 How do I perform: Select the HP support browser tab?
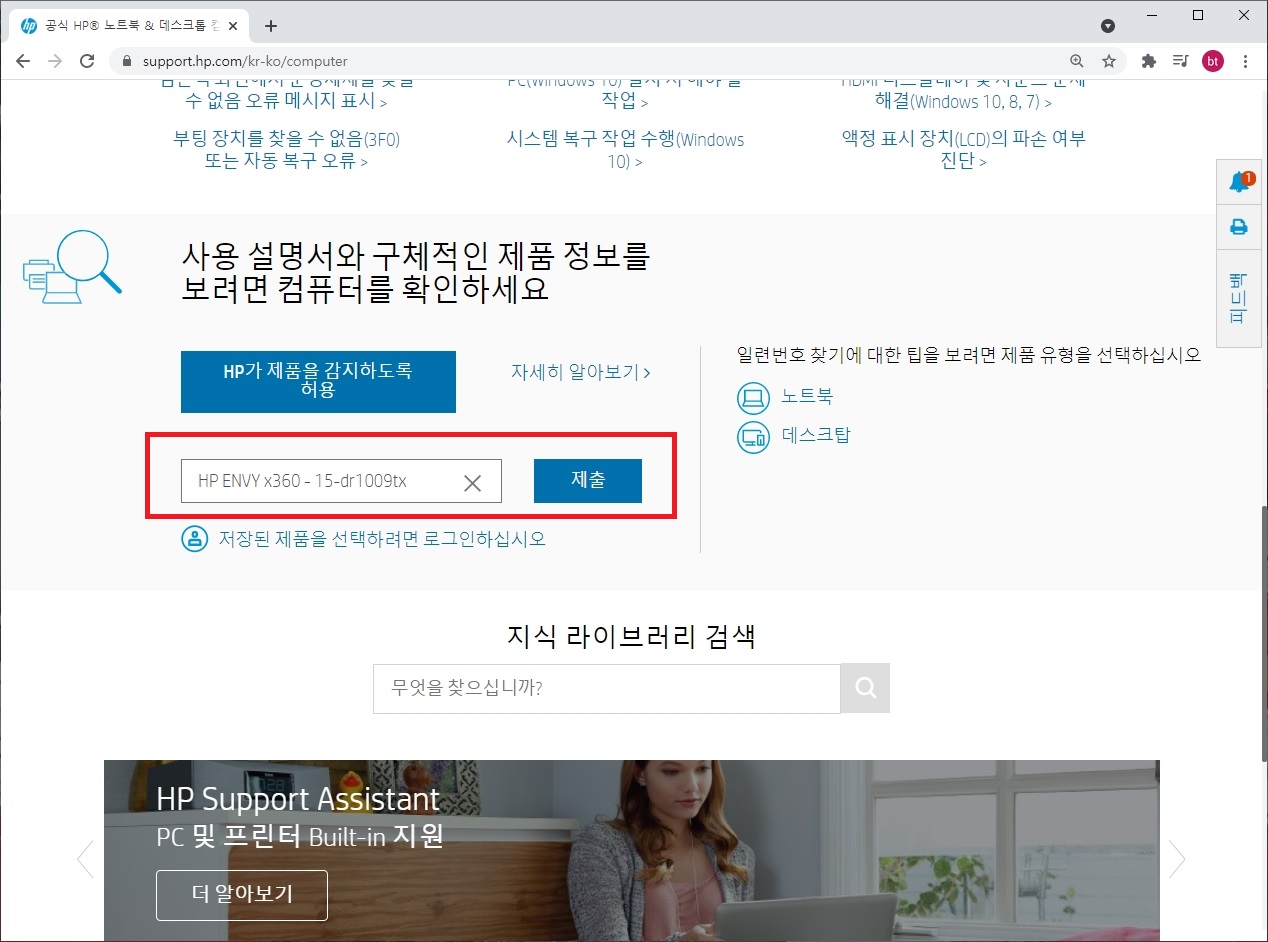point(130,26)
